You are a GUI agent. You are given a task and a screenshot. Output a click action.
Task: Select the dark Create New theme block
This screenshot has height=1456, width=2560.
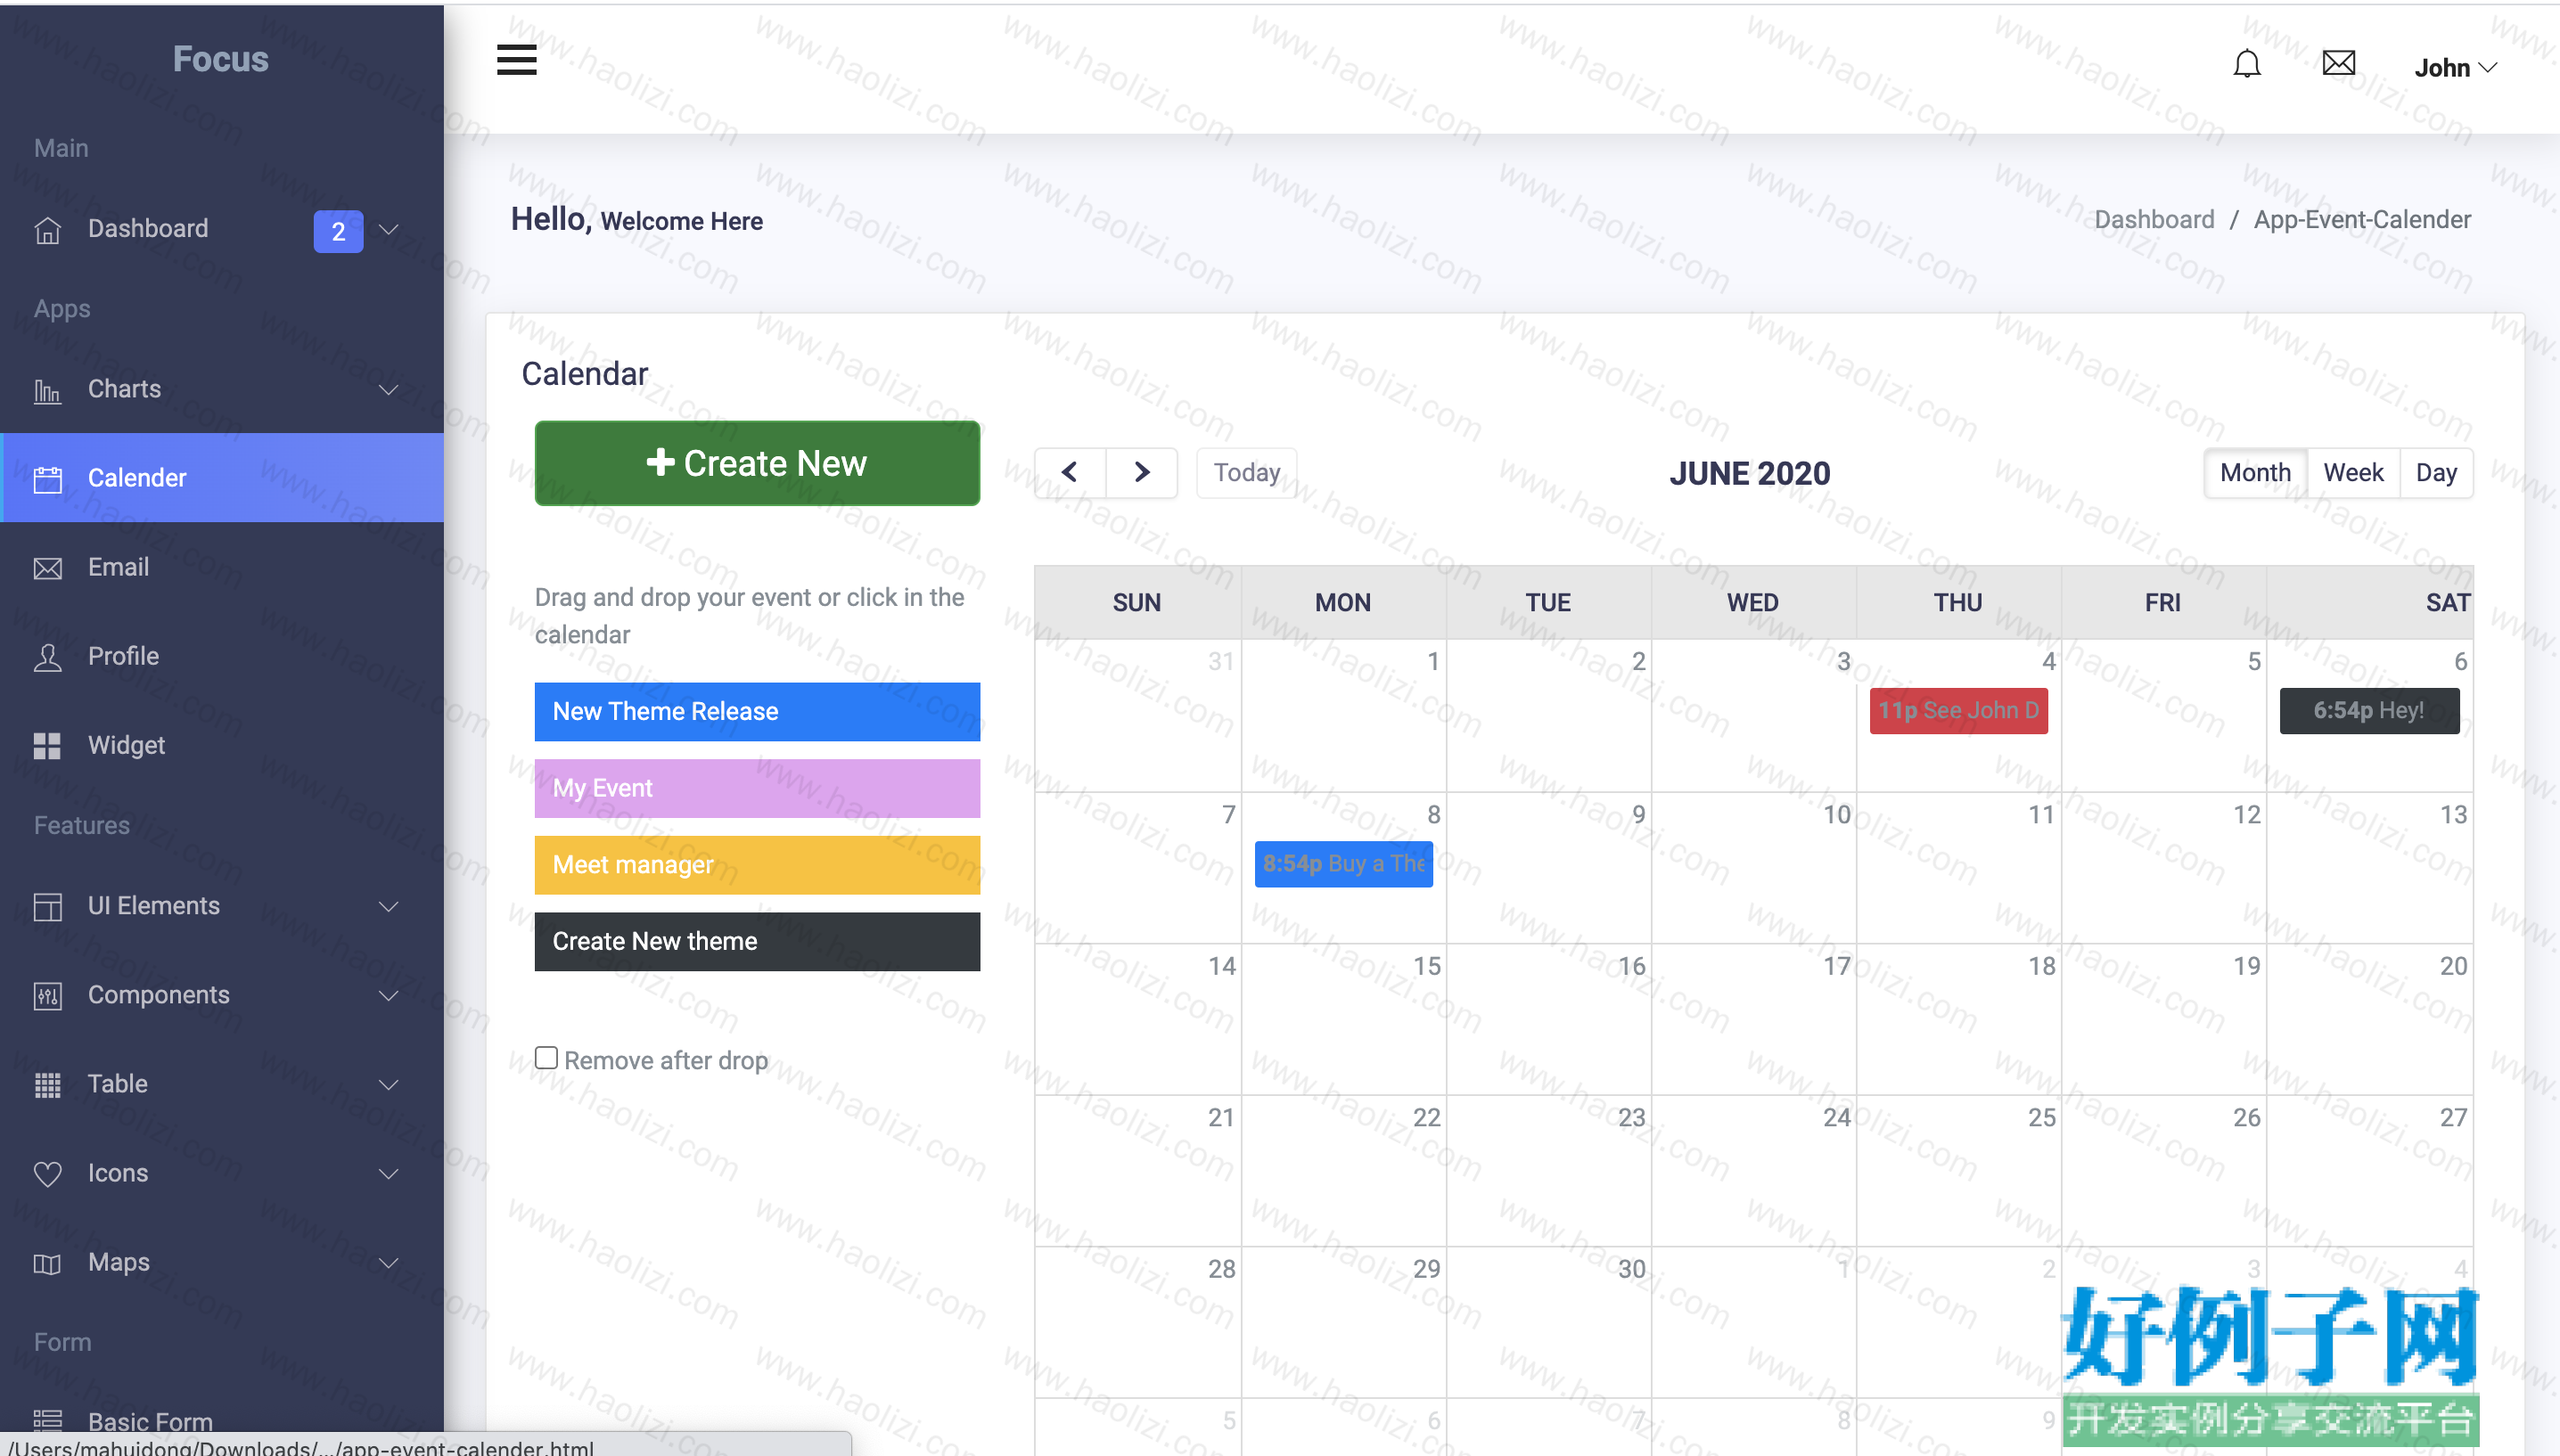click(757, 942)
